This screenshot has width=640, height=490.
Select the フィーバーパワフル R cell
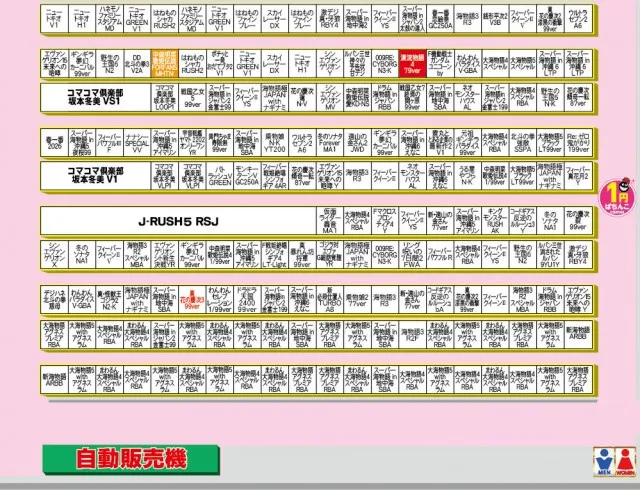(440, 255)
